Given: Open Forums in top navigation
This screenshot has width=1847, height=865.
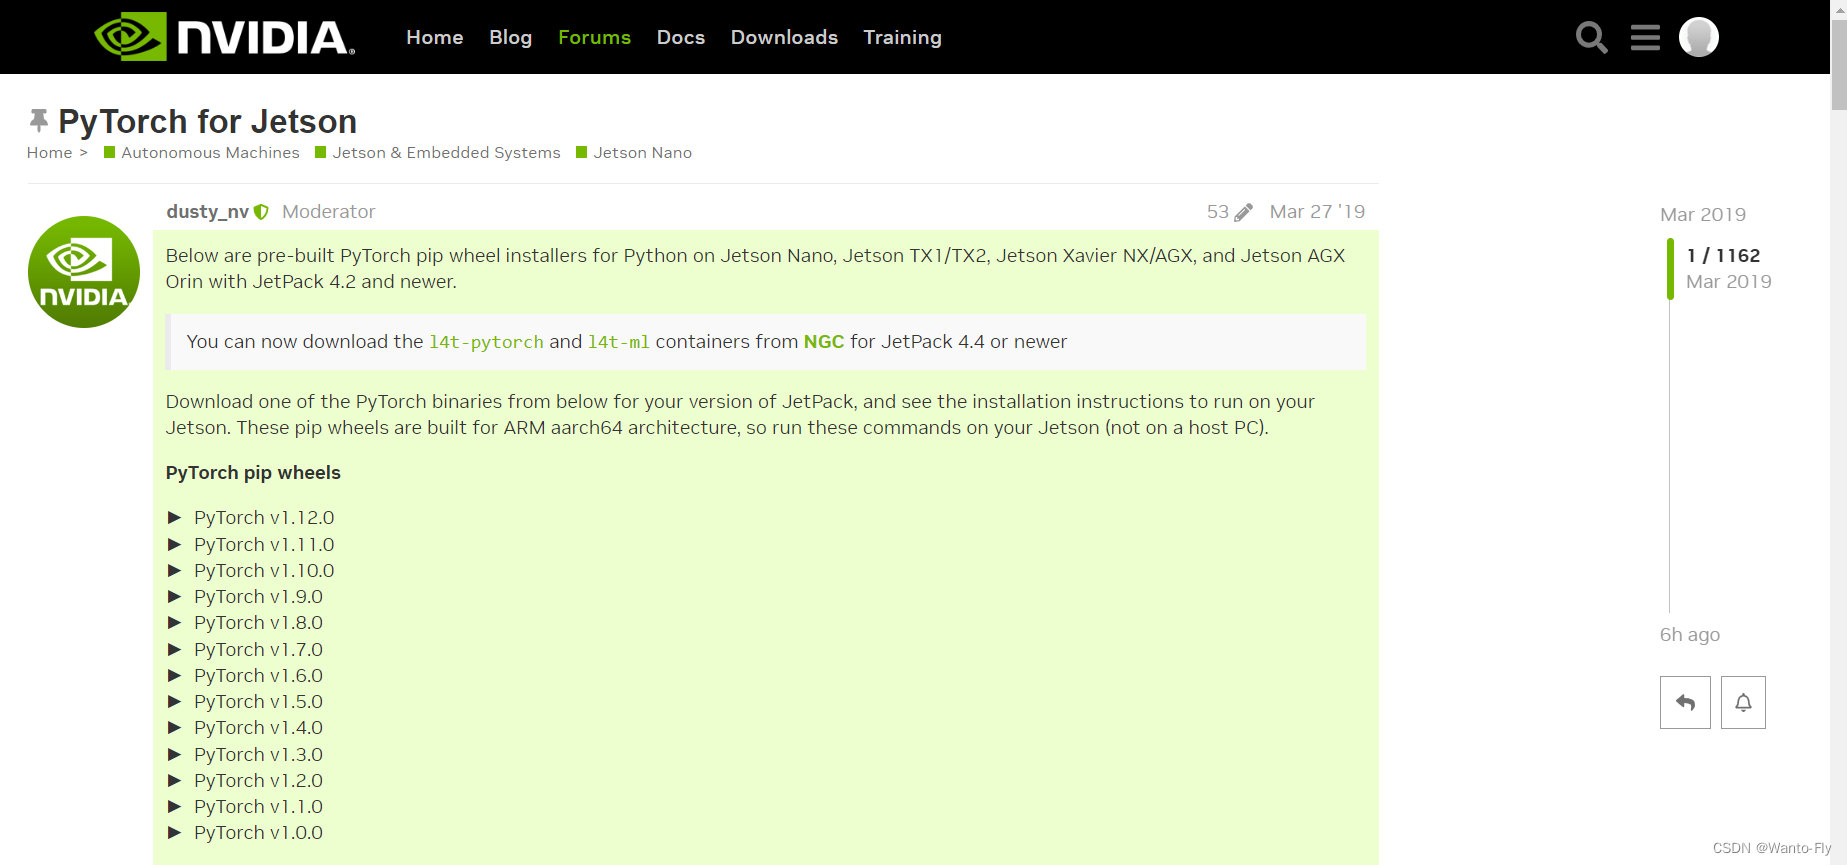Looking at the screenshot, I should click(594, 37).
